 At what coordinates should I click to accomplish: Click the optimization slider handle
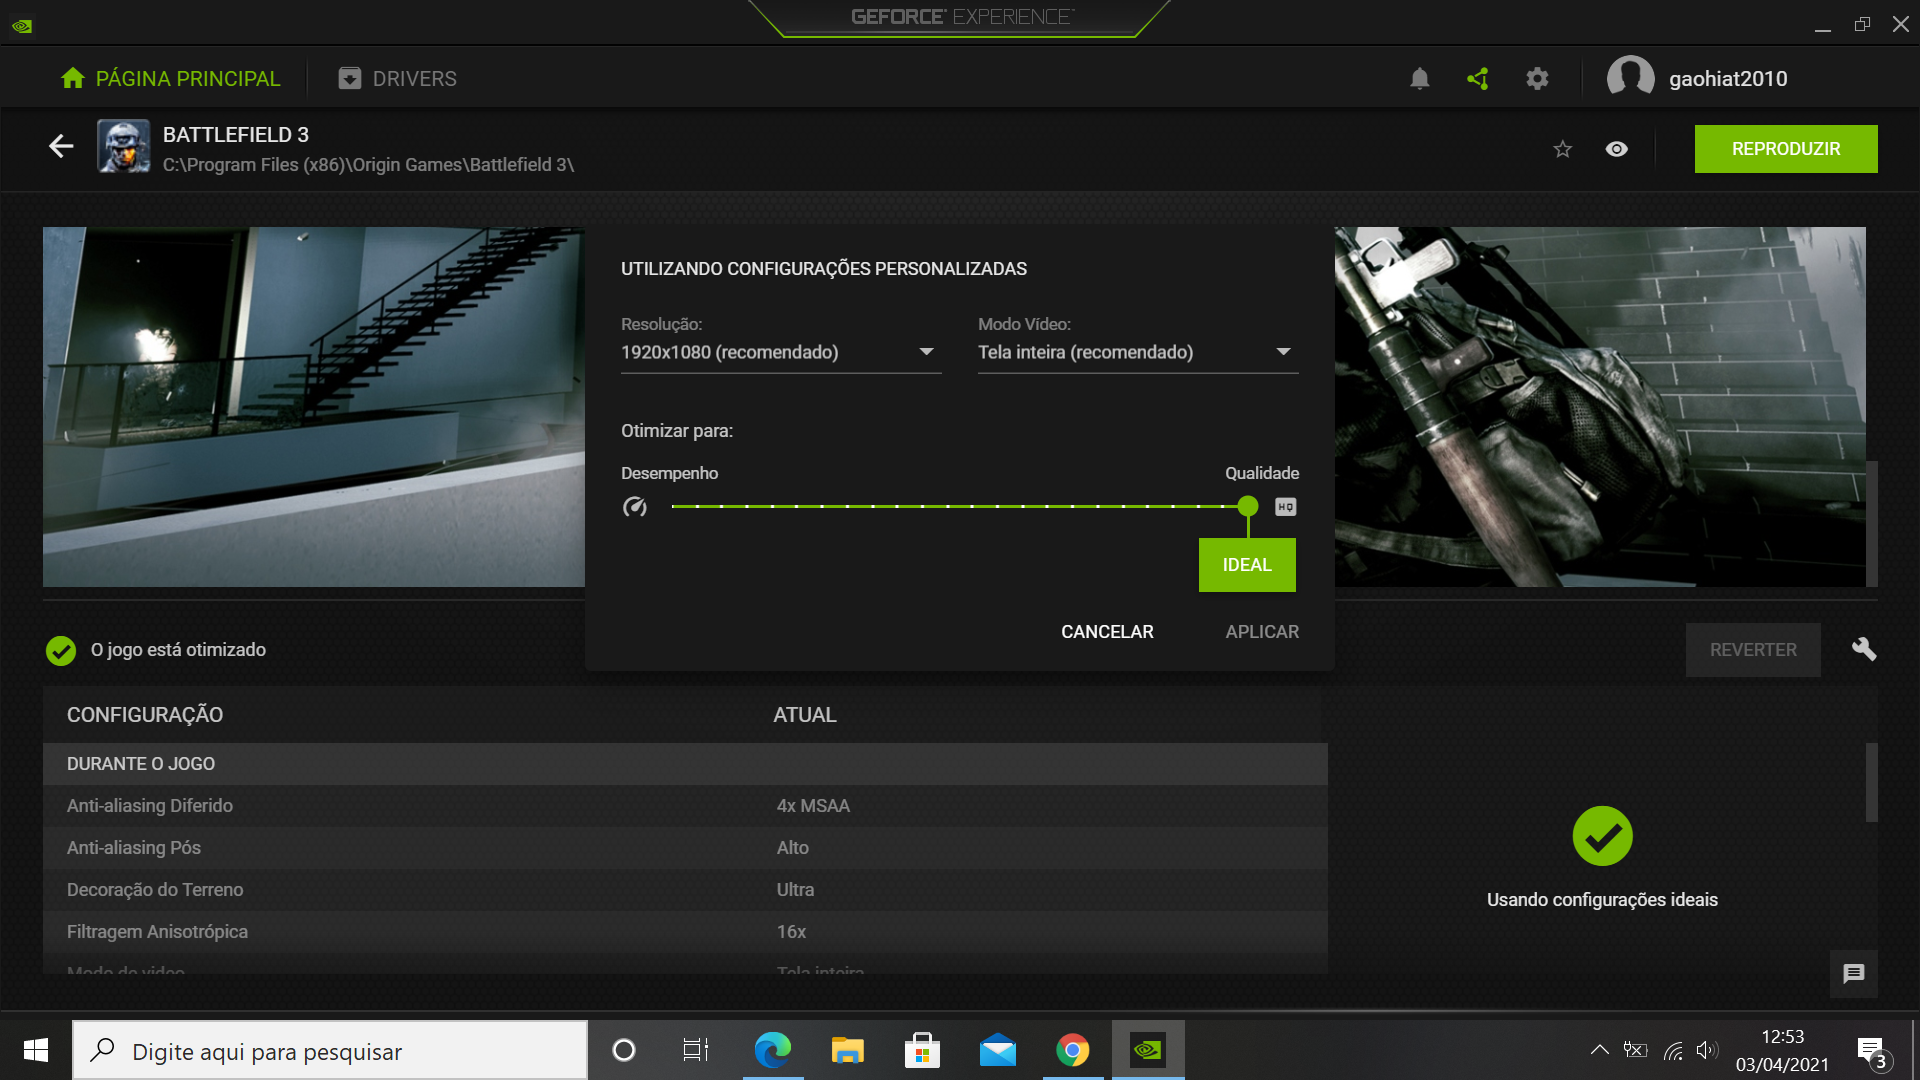click(x=1247, y=506)
